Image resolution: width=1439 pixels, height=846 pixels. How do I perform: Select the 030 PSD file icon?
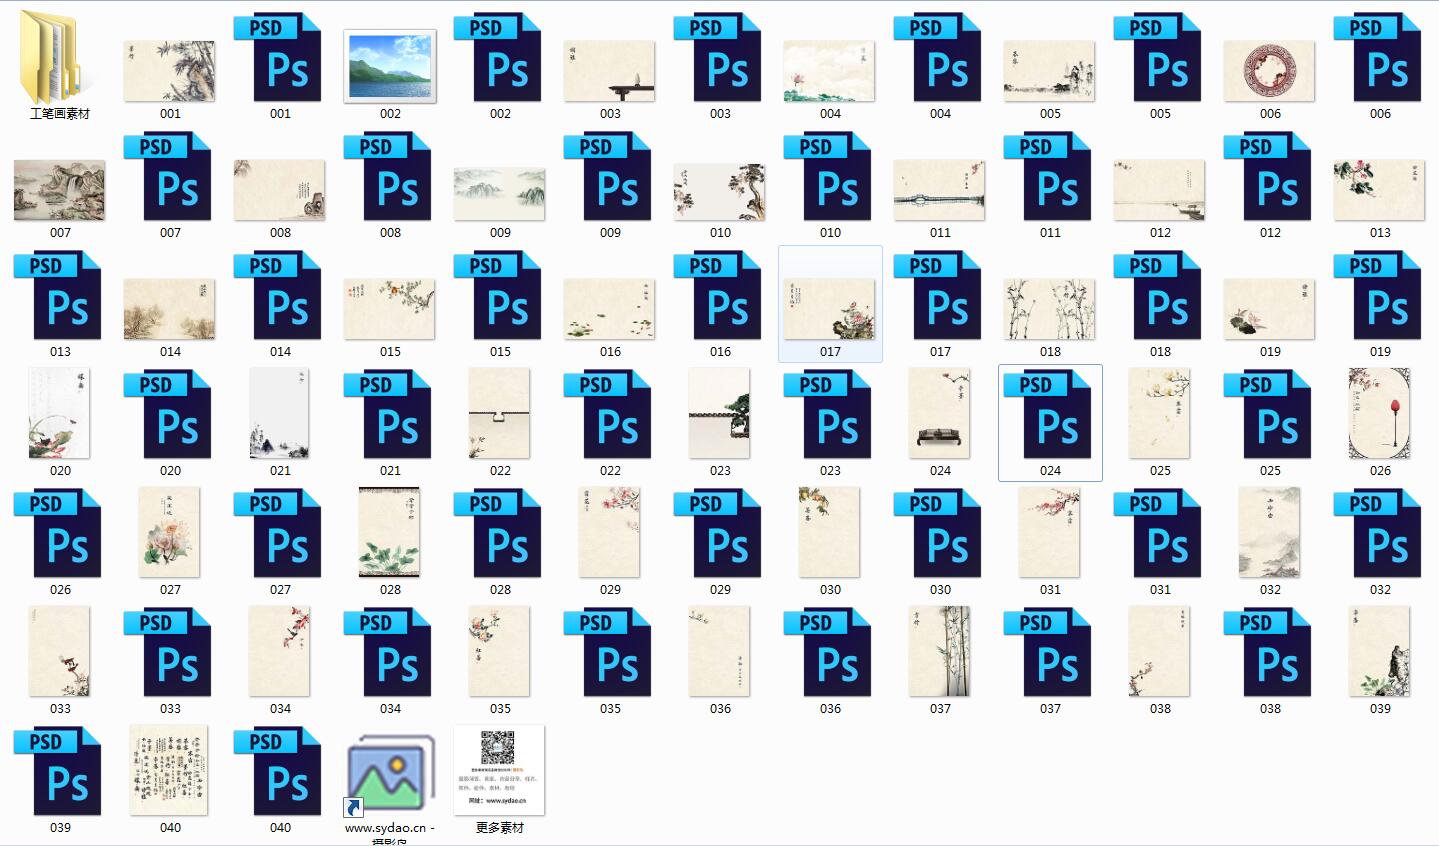click(x=939, y=534)
